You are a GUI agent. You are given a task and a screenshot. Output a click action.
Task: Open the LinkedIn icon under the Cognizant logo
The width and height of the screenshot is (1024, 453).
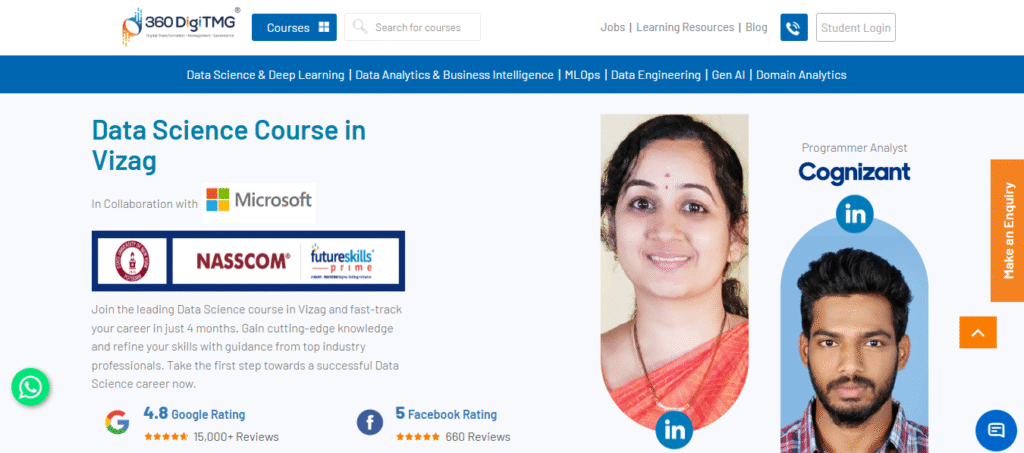point(854,214)
